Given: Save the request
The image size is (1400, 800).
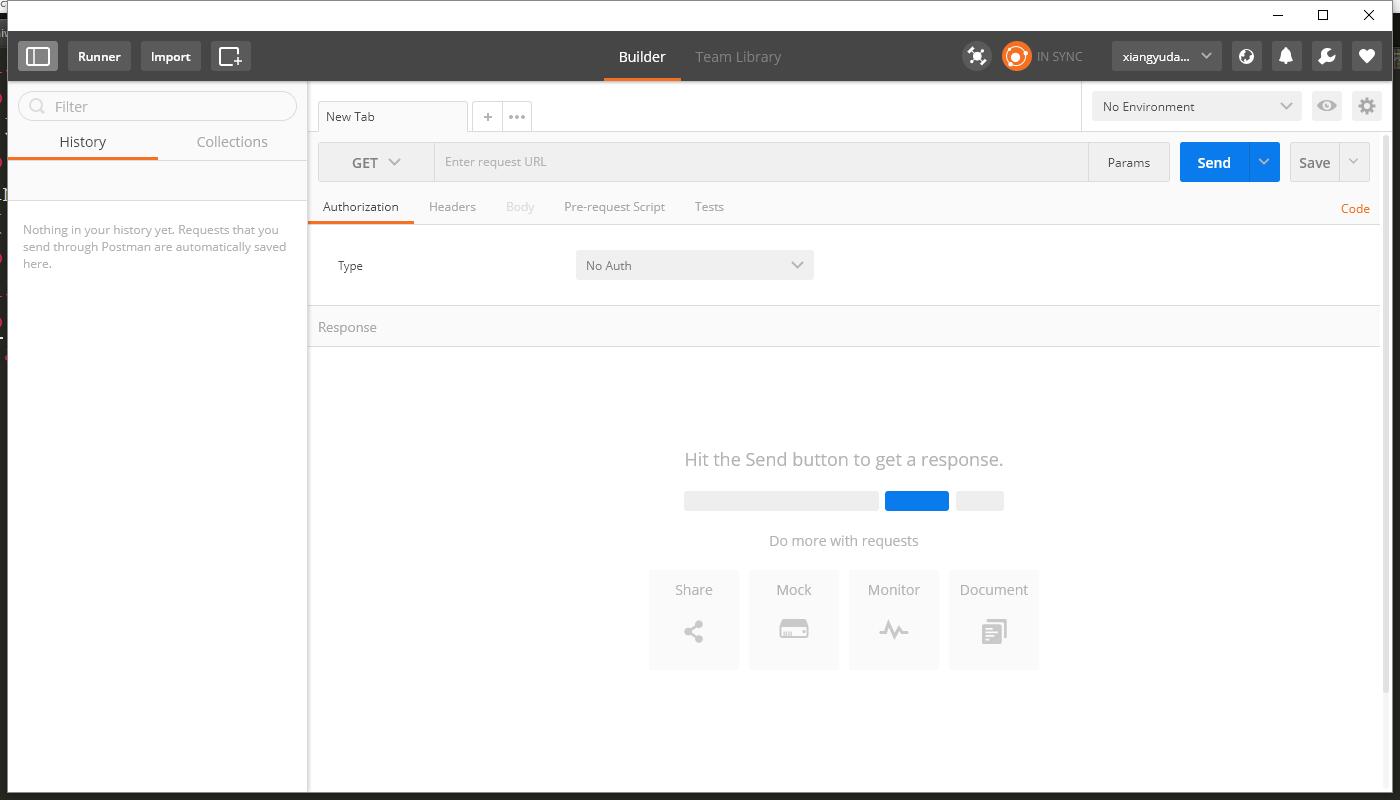Looking at the screenshot, I should click(x=1314, y=162).
